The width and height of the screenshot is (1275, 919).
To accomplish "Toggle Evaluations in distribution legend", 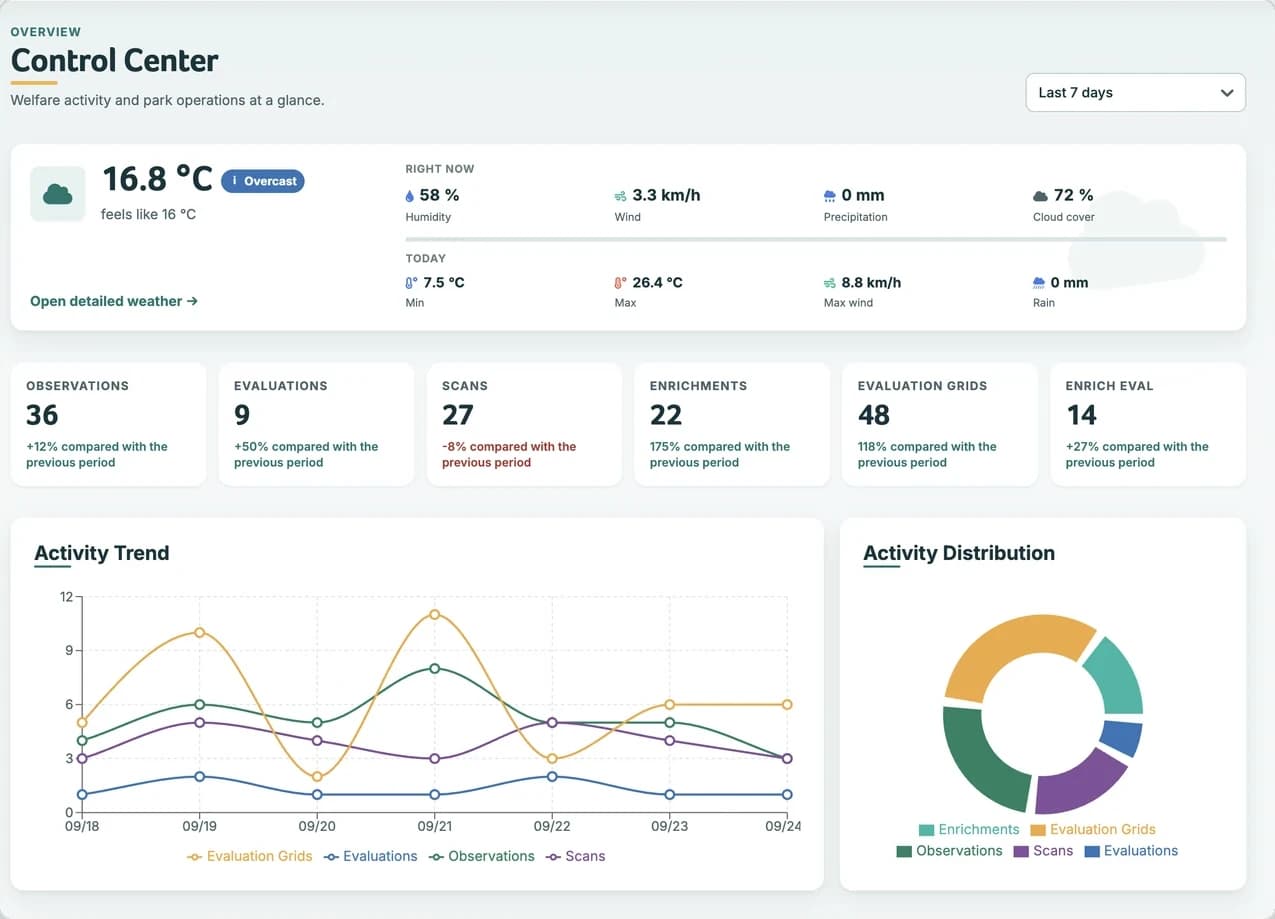I will click(x=1131, y=851).
